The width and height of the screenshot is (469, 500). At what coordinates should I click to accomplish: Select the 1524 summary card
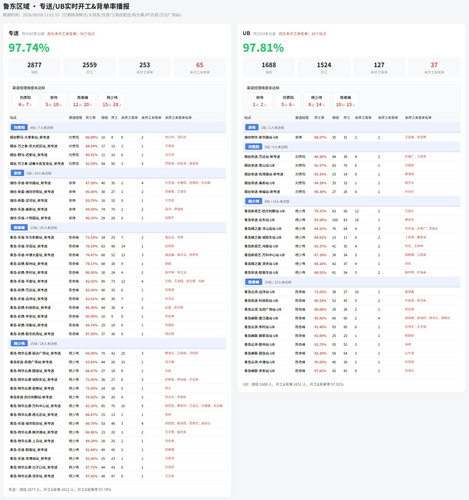324,67
